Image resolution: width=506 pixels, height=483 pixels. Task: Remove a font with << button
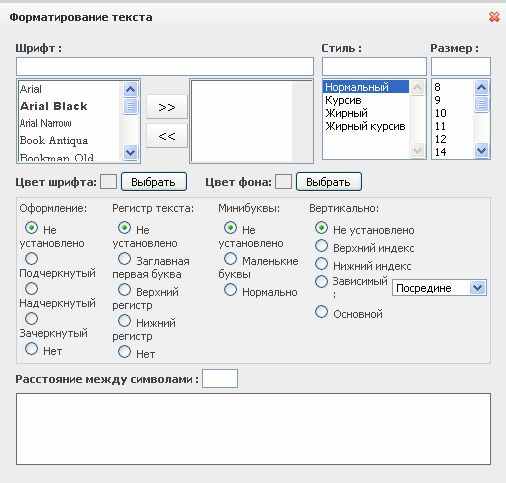pos(167,136)
